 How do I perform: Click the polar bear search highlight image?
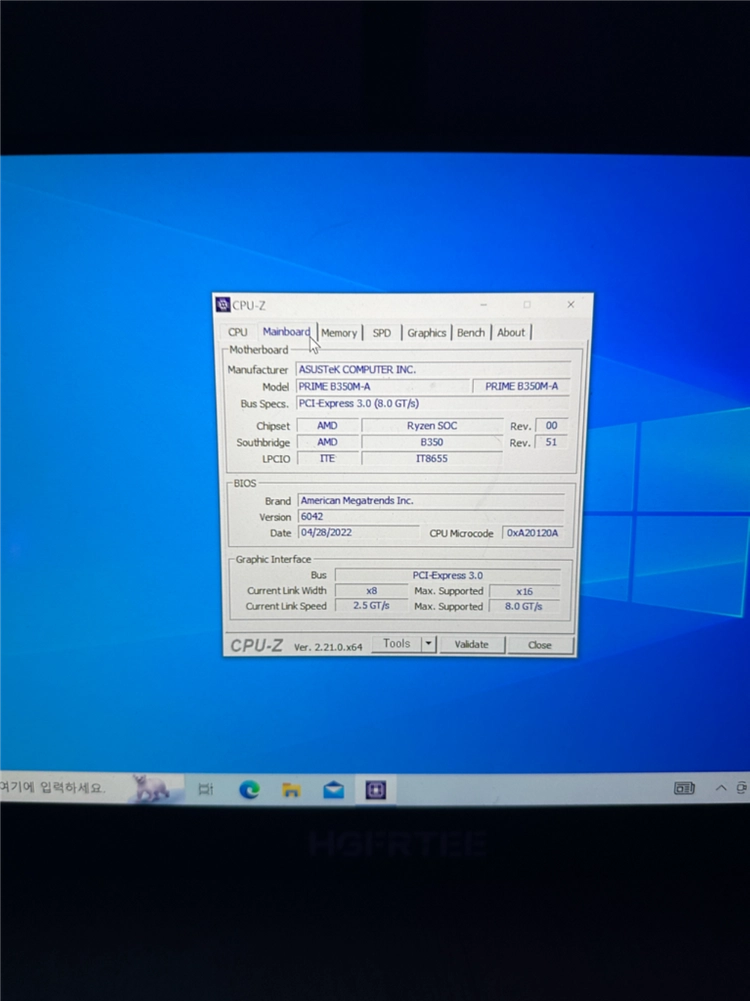click(152, 788)
